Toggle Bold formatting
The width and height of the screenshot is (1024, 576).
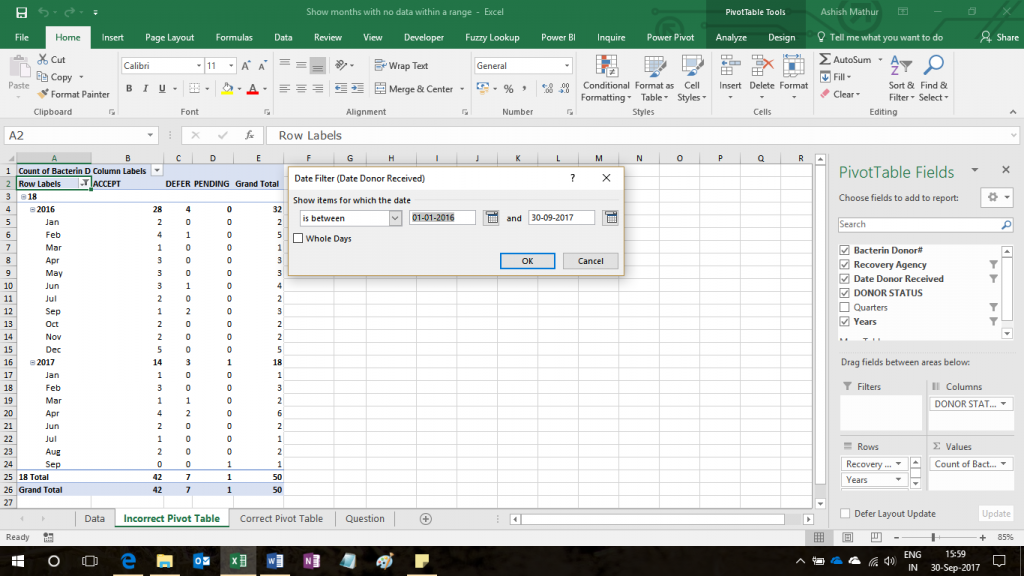[x=129, y=88]
